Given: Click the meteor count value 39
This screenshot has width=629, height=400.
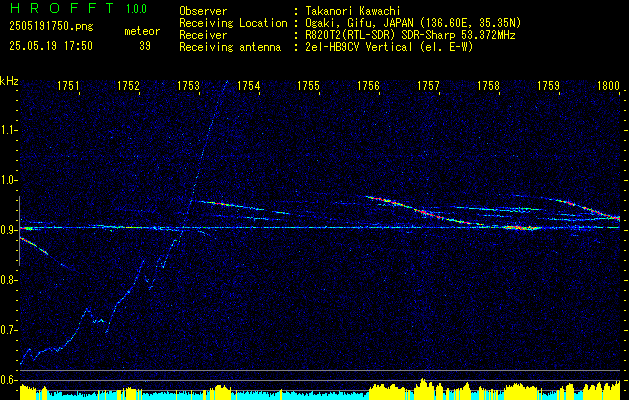Looking at the screenshot, I should pyautogui.click(x=145, y=46).
